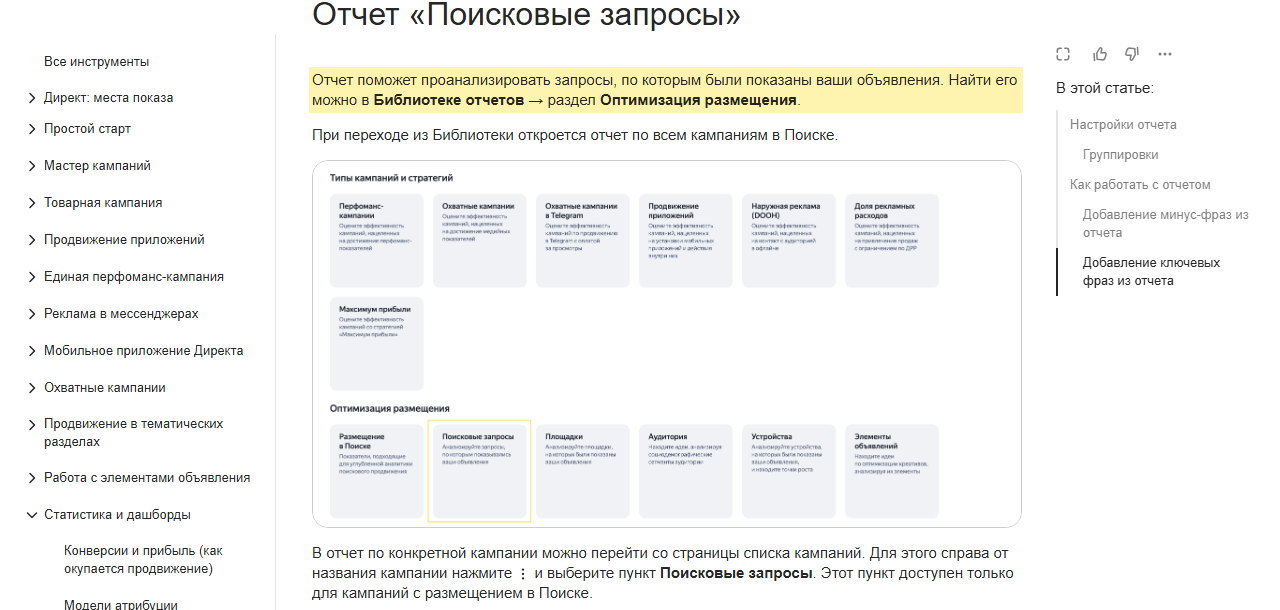1280x610 pixels.
Task: Click the bold text Библиотеке отчетов
Action: [449, 100]
